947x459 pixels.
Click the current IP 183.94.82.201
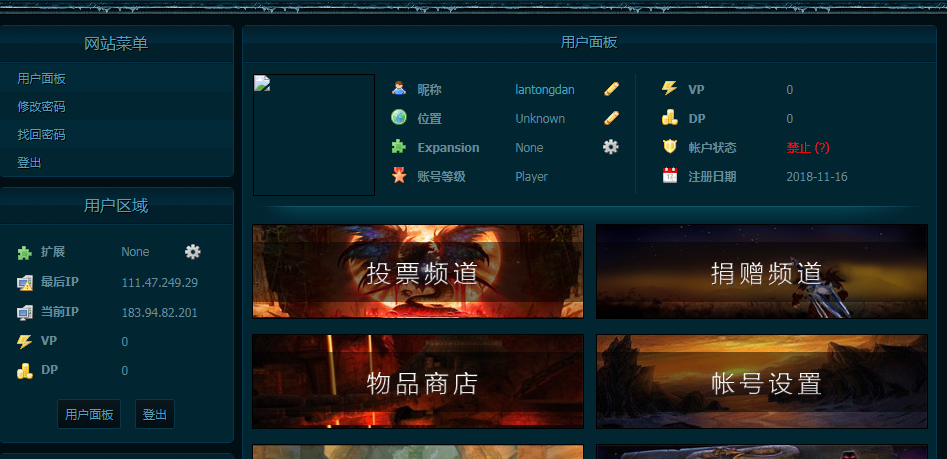[x=160, y=313]
